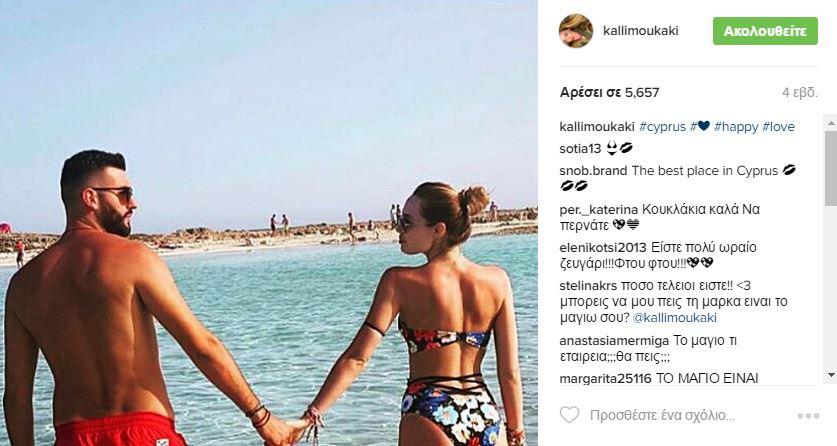Like the post with the heart icon
This screenshot has width=837, height=446.
(x=570, y=415)
